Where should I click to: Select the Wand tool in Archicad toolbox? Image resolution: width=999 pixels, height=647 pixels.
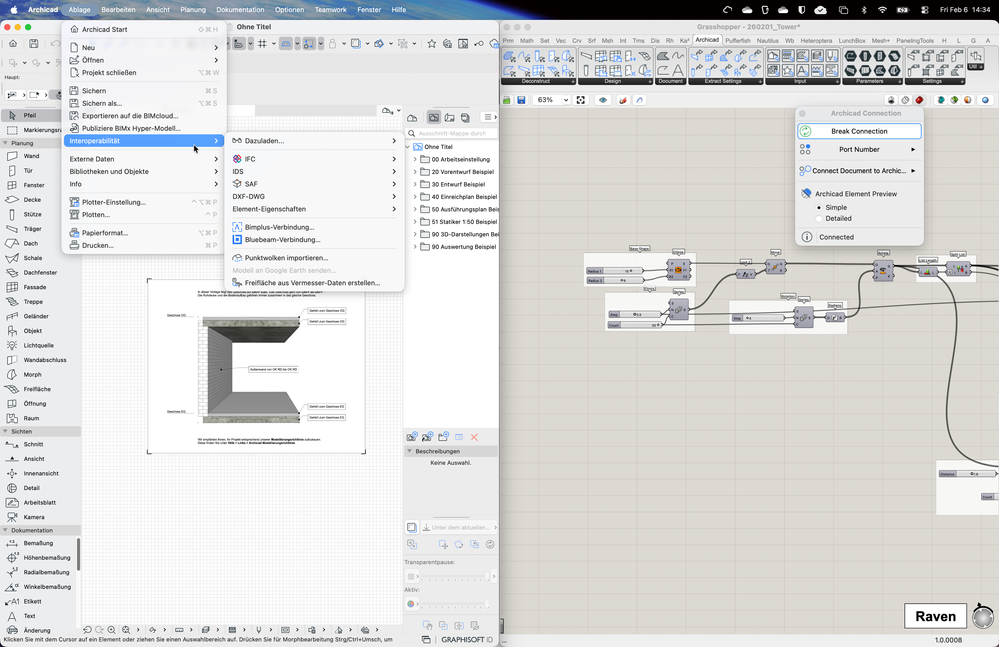pos(31,156)
